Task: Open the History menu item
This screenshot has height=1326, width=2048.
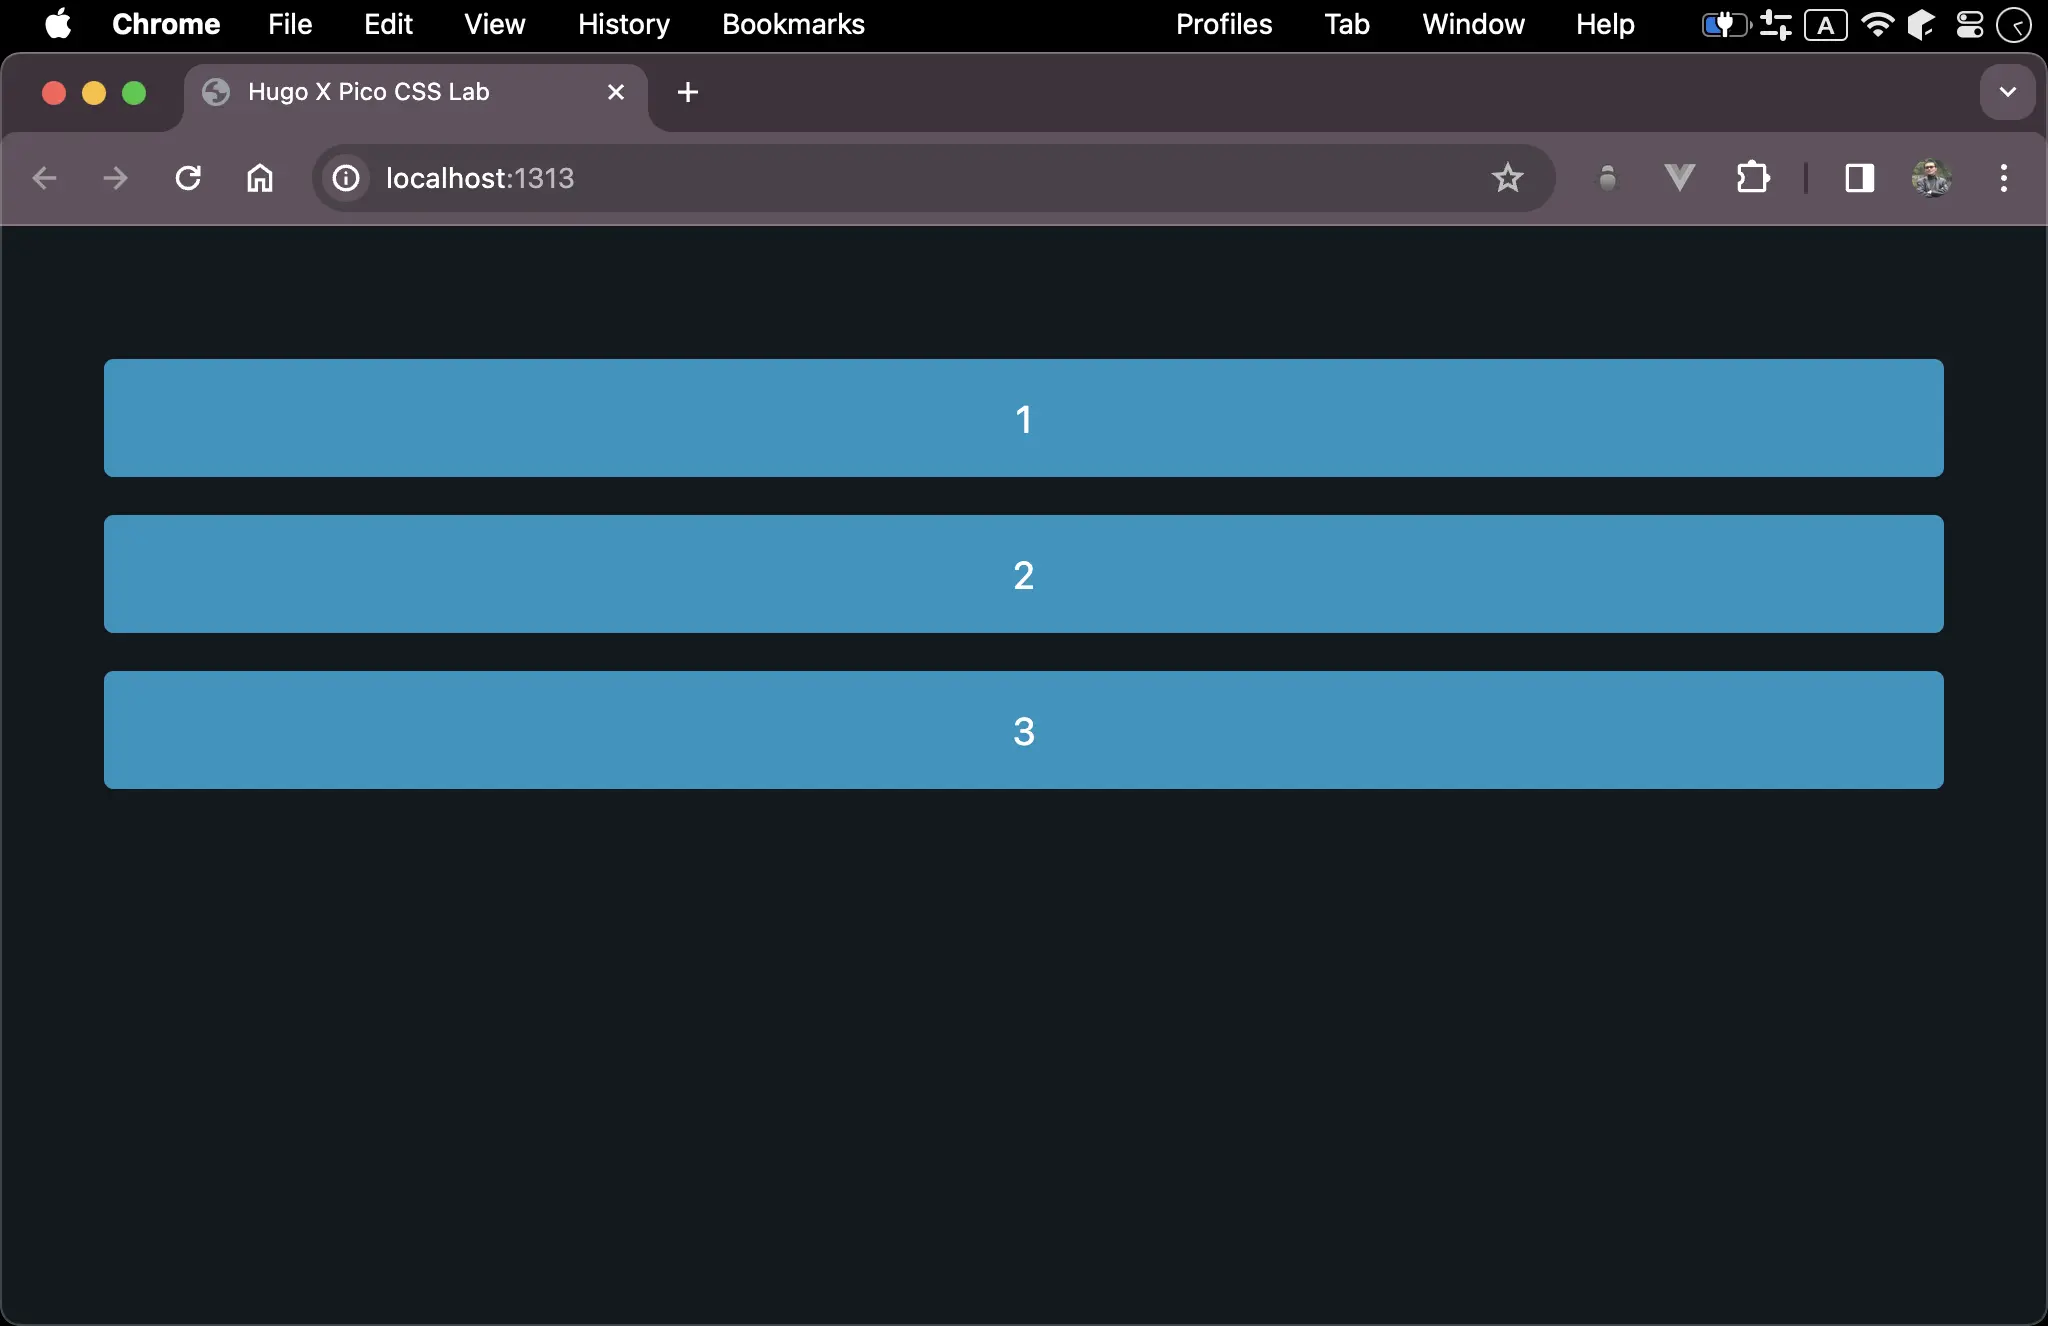Action: click(622, 24)
